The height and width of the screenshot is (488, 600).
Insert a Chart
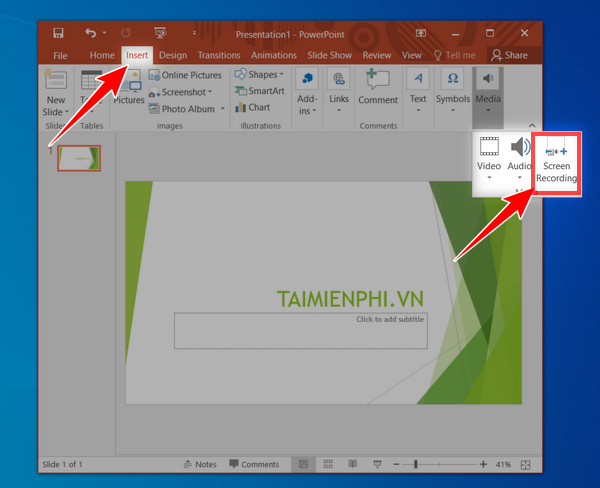pyautogui.click(x=253, y=108)
